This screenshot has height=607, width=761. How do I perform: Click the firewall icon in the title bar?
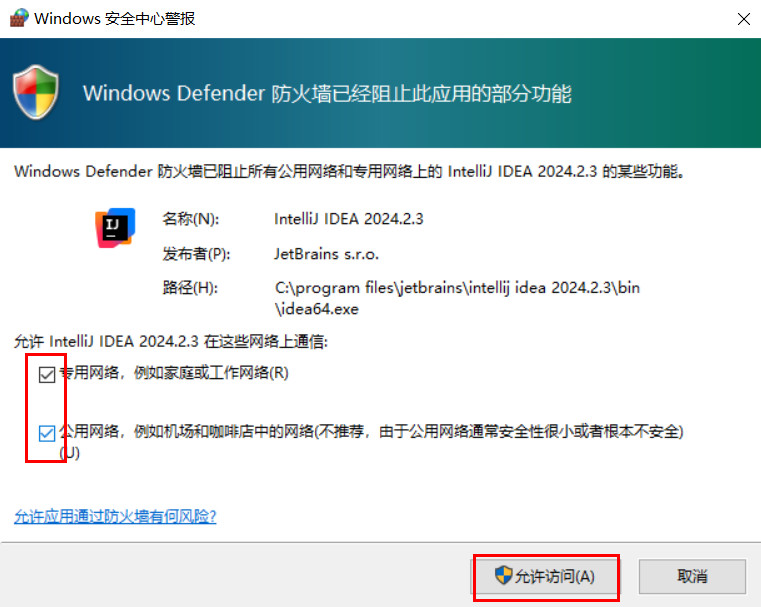19,18
